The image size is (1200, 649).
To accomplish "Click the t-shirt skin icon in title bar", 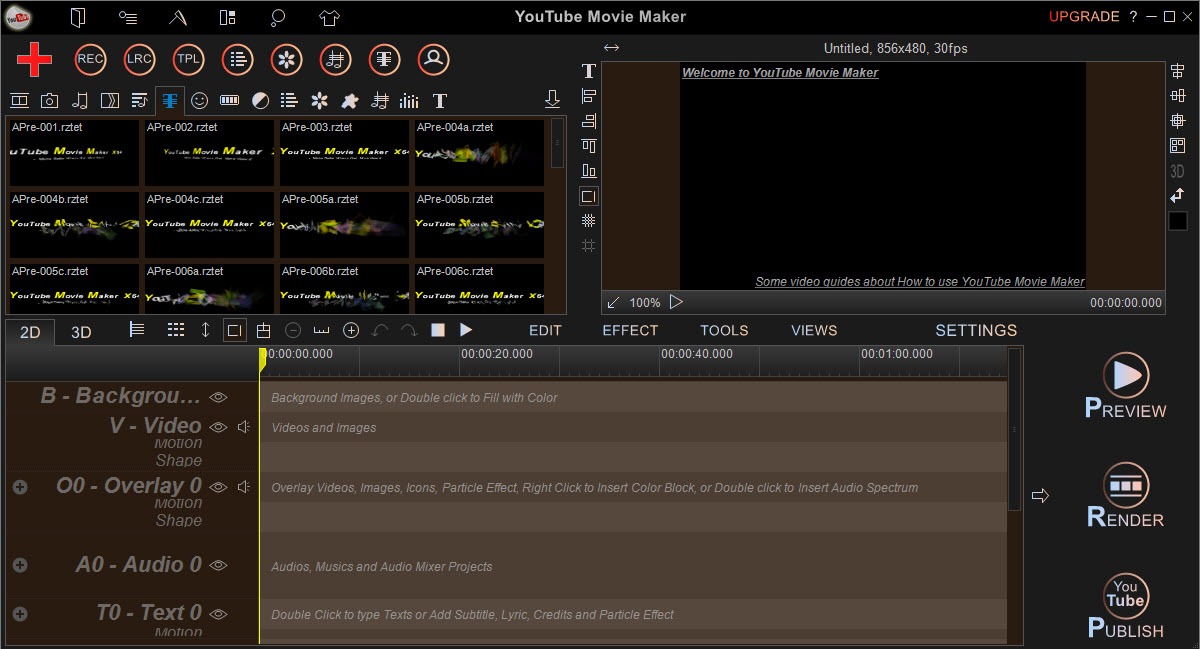I will 330,17.
